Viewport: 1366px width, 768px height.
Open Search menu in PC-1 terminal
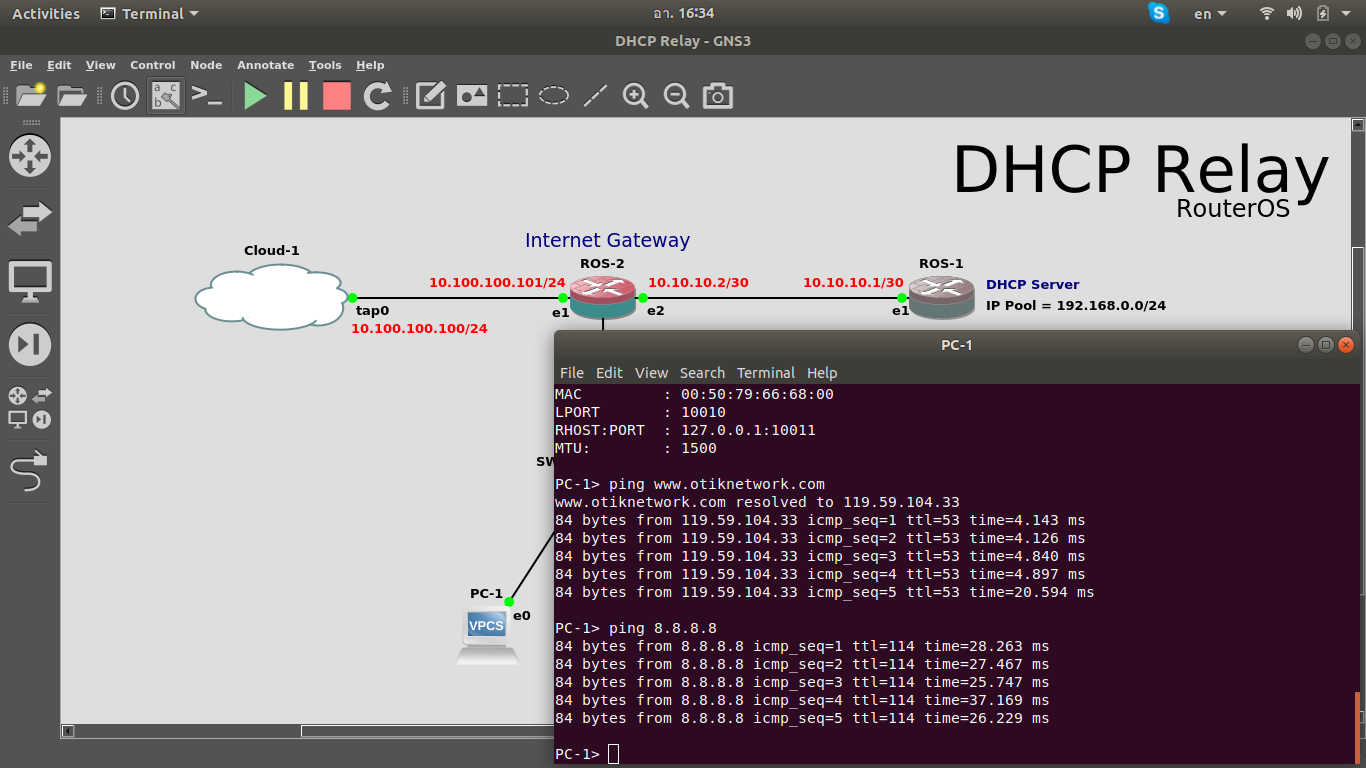coord(702,373)
